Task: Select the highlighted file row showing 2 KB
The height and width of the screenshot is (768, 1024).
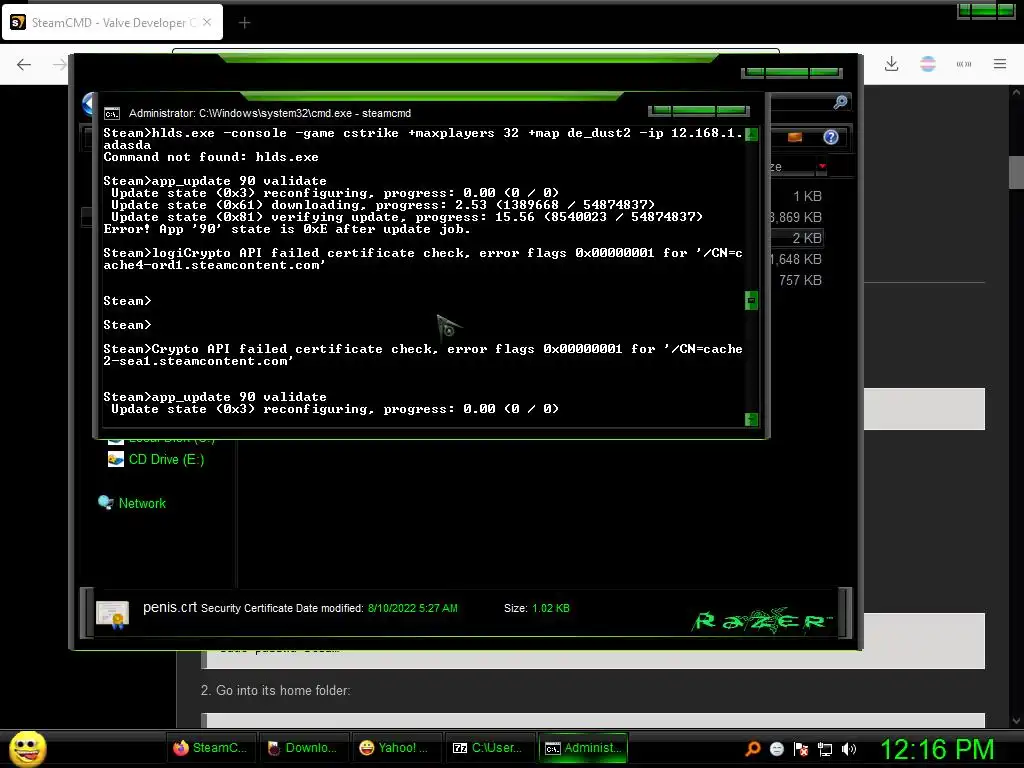Action: click(797, 238)
